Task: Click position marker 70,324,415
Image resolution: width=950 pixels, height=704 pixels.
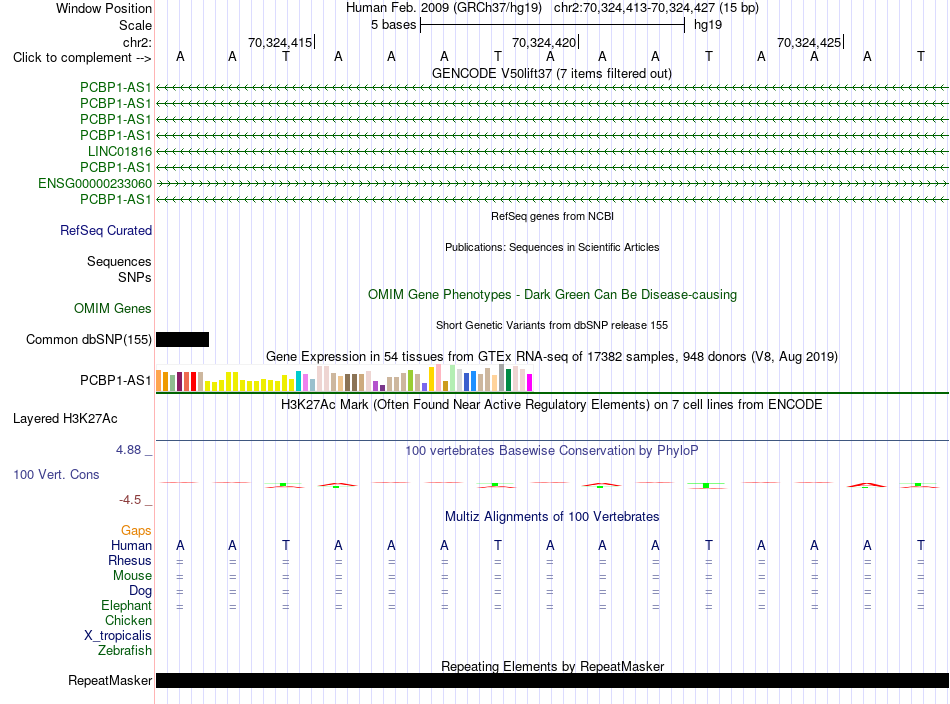Action: click(282, 42)
